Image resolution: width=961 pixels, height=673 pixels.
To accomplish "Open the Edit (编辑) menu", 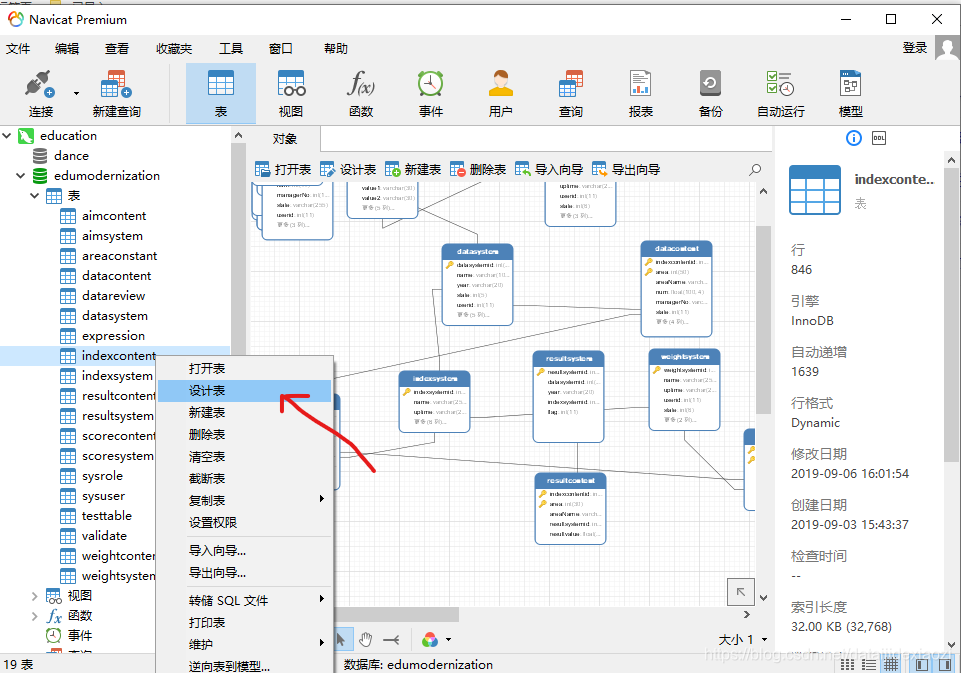I will [x=67, y=48].
